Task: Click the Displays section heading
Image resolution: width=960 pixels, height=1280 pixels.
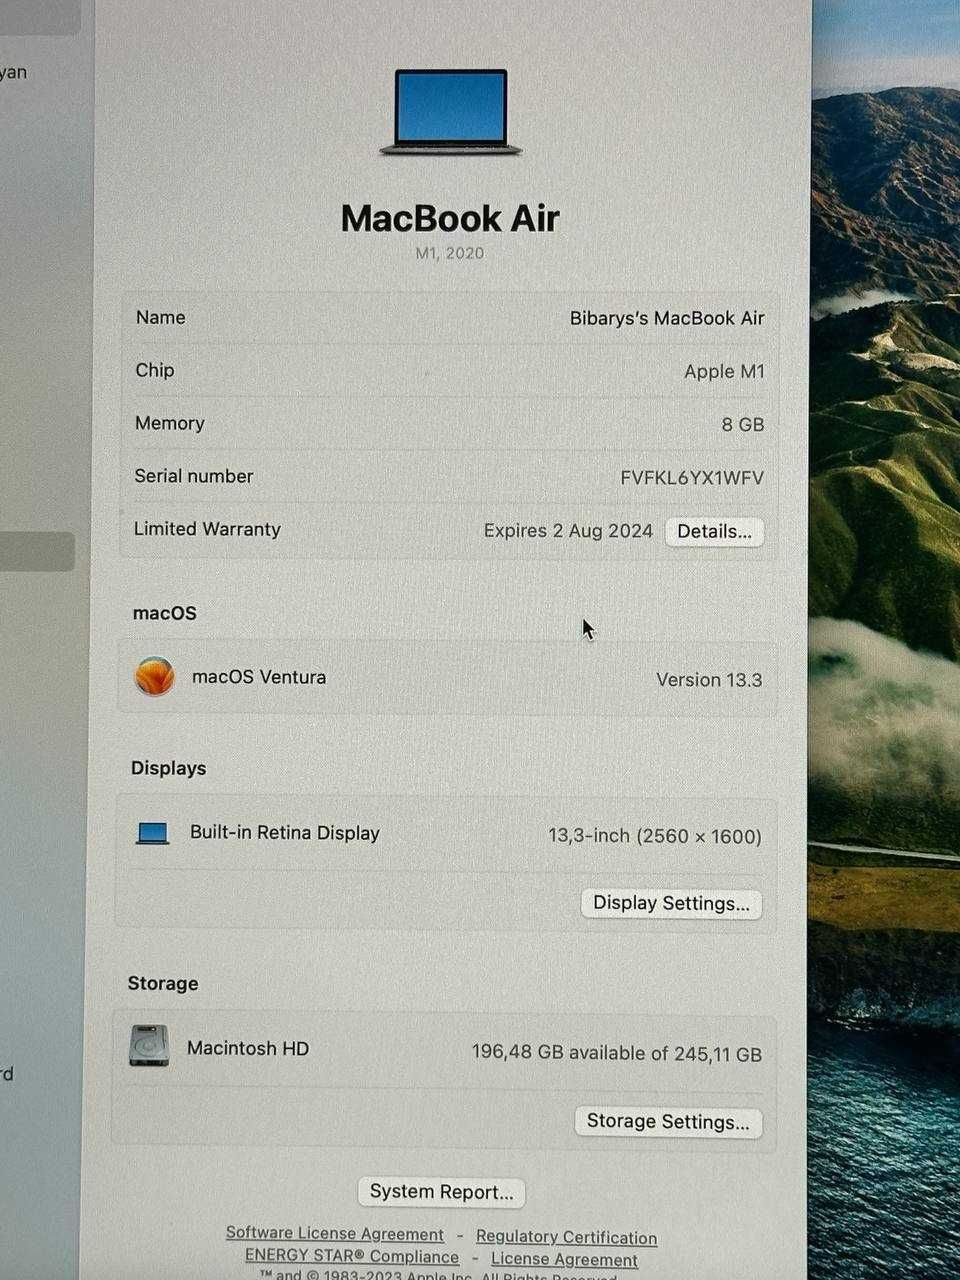Action: point(168,768)
